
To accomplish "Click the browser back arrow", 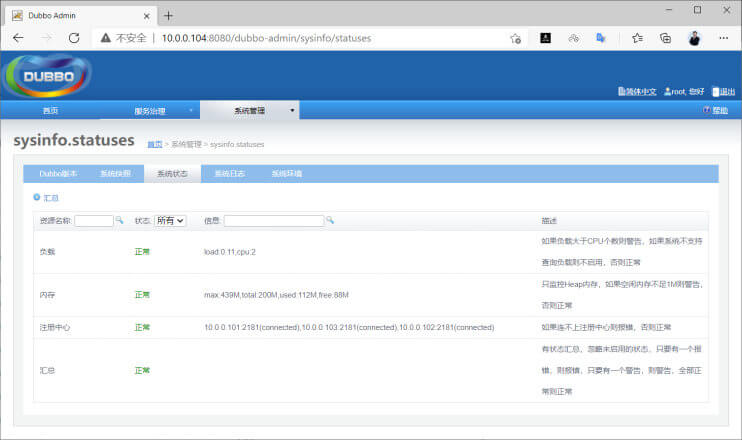I will coord(18,38).
